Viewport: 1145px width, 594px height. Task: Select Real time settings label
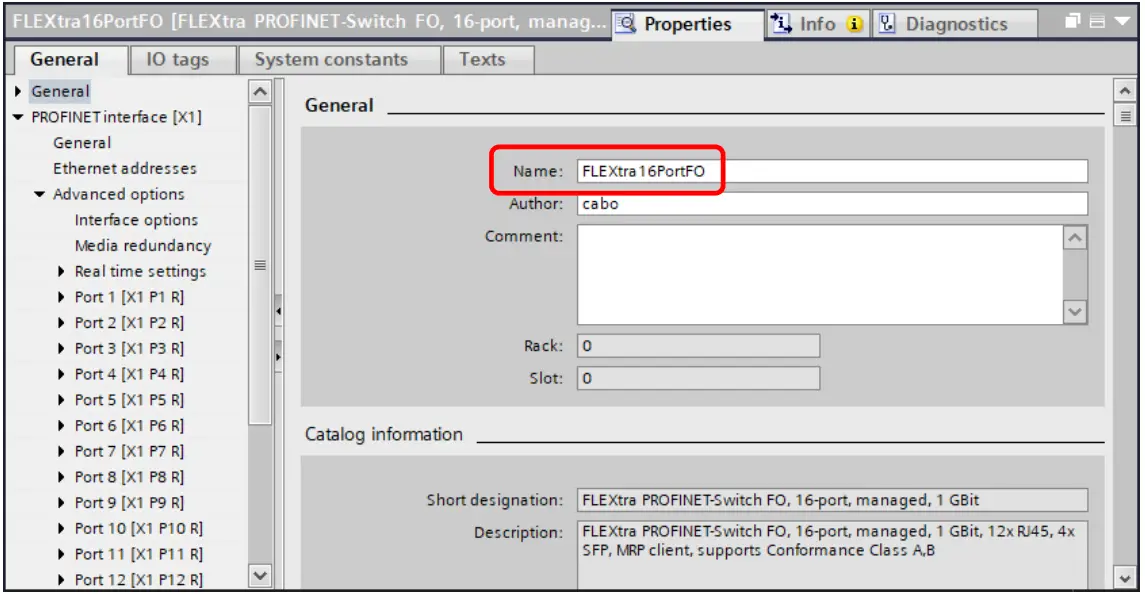(x=140, y=272)
